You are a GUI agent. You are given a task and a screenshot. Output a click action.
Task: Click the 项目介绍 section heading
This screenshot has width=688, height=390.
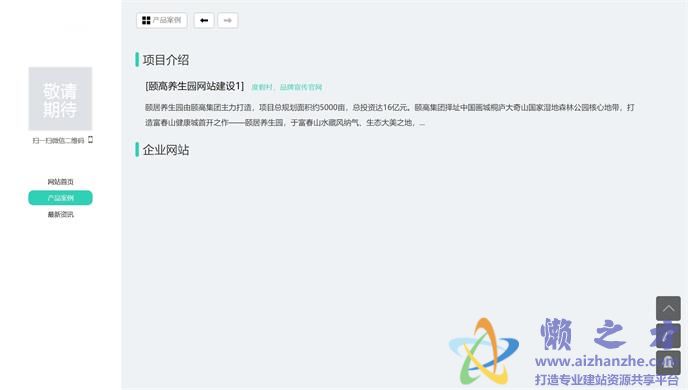coord(166,60)
